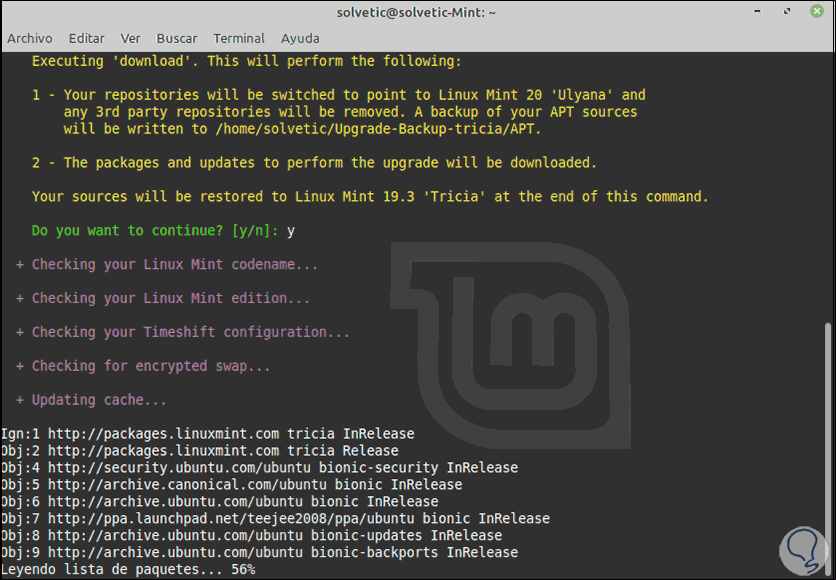Click 'Checking your Timeshift configuration...' line

183,332
